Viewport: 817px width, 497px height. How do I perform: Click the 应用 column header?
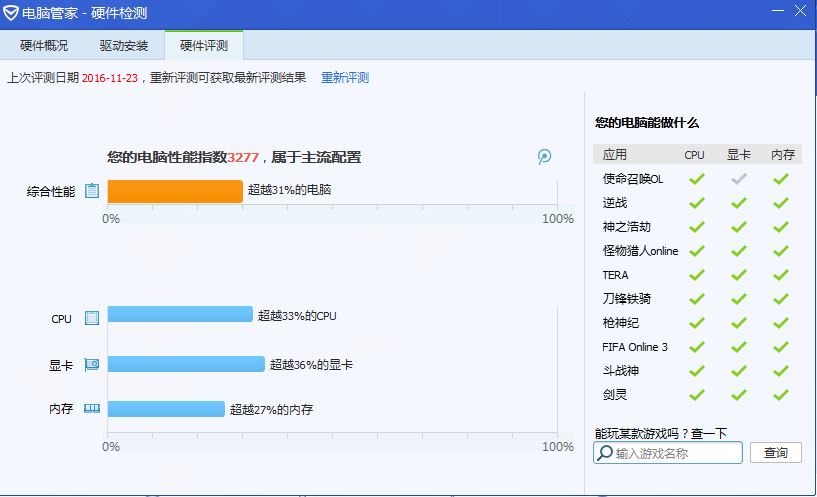(x=615, y=155)
